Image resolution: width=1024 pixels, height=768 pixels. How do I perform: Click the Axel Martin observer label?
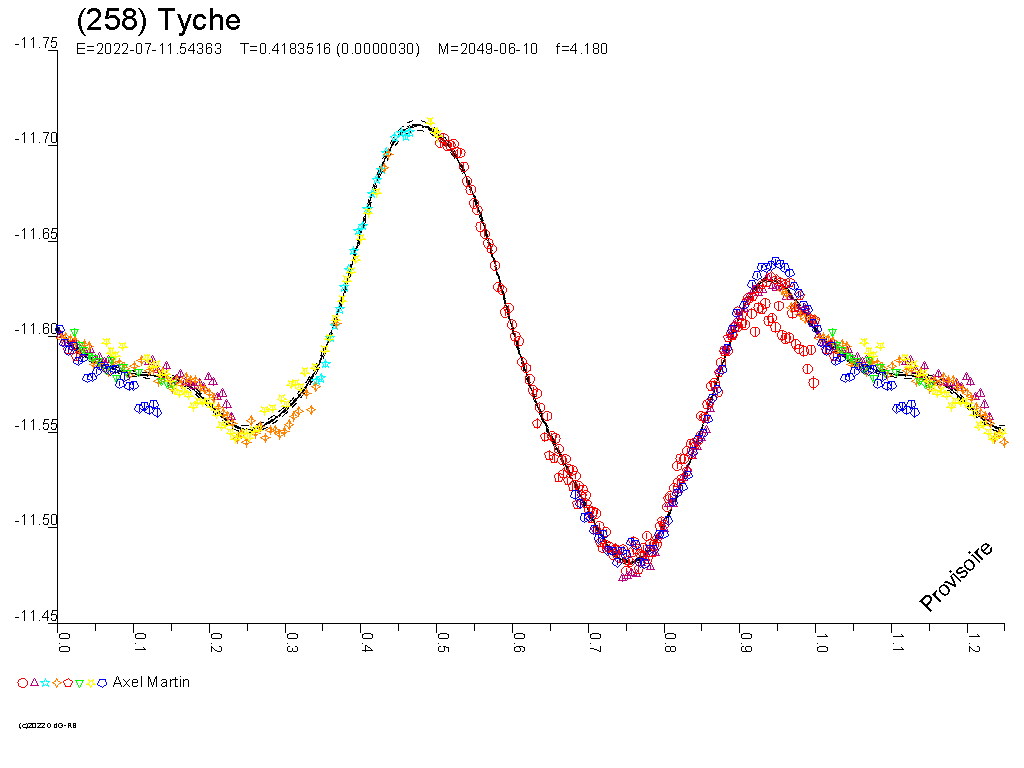(x=151, y=682)
